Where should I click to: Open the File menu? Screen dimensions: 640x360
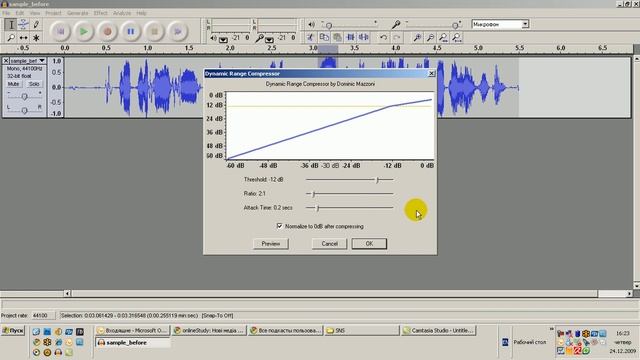[6, 13]
